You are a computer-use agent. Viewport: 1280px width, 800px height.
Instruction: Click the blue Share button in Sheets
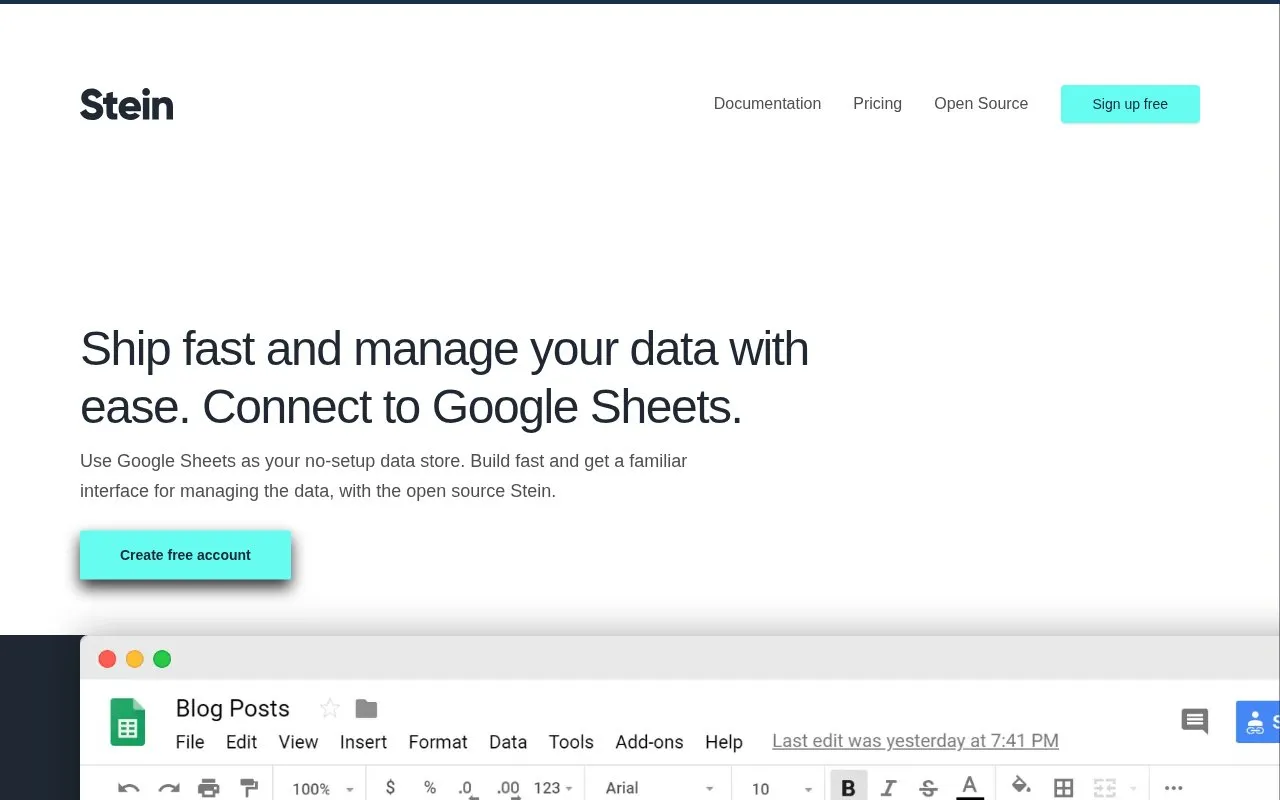click(x=1258, y=722)
